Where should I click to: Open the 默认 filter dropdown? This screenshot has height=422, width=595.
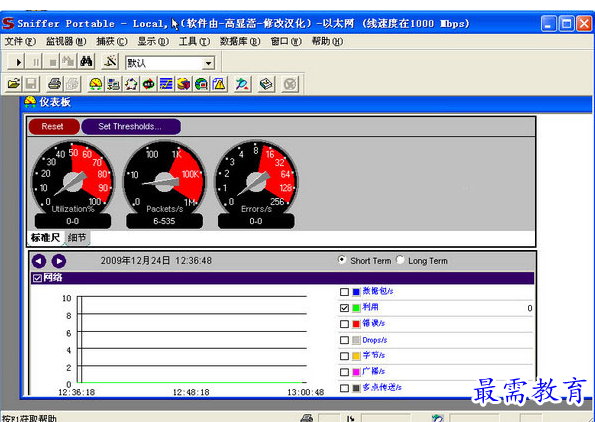pos(208,63)
